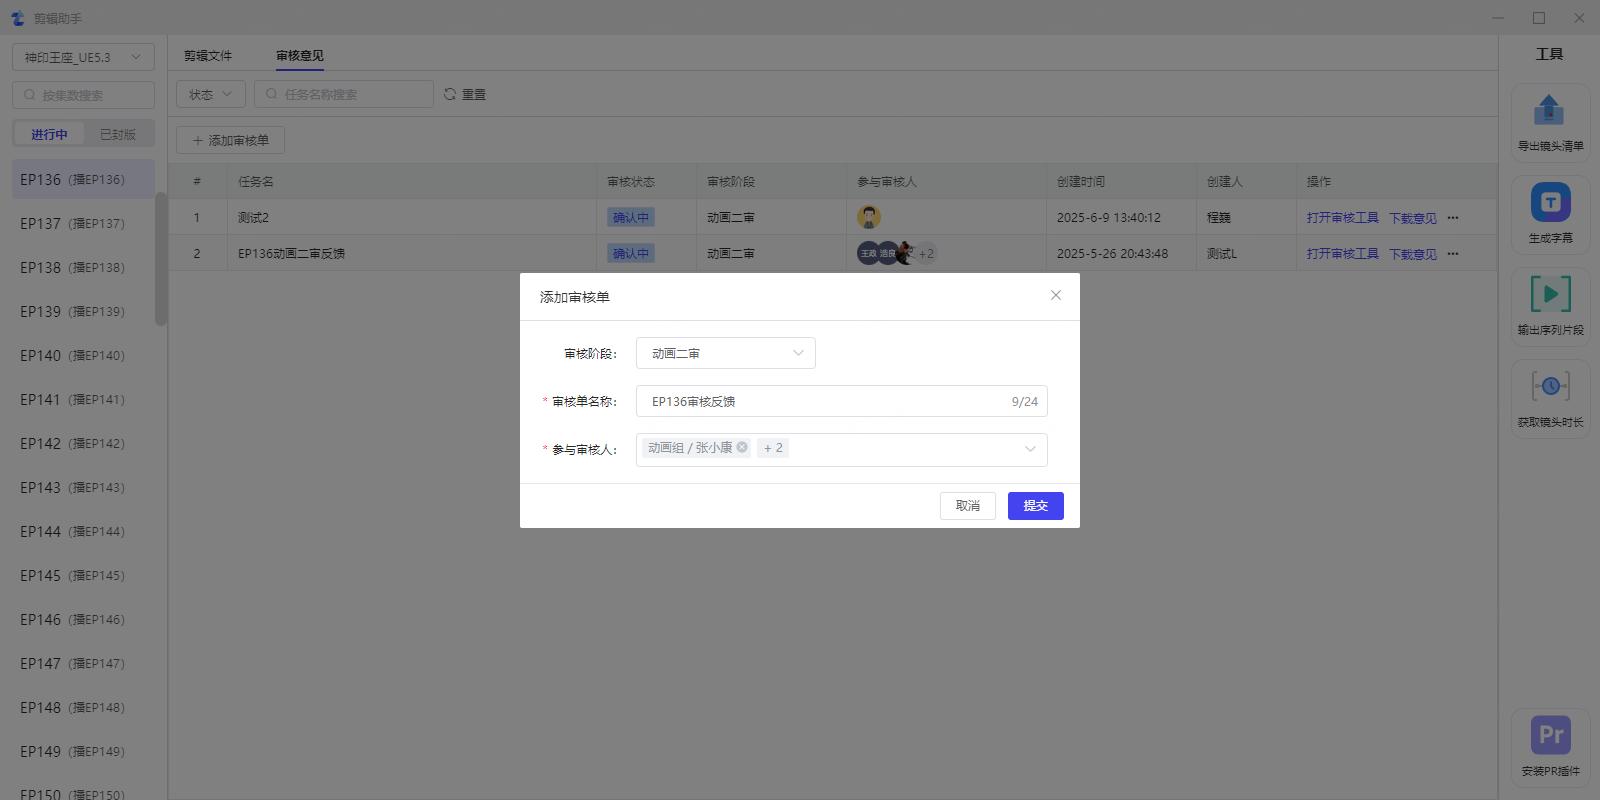Select EP140 in the episode list
Screen dimensions: 1600x800
(72, 355)
